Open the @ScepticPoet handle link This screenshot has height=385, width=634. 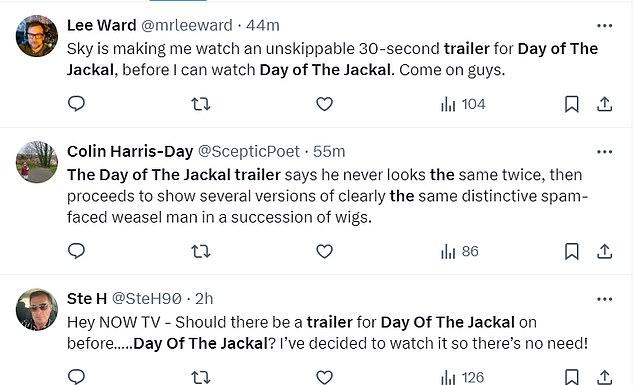[249, 152]
